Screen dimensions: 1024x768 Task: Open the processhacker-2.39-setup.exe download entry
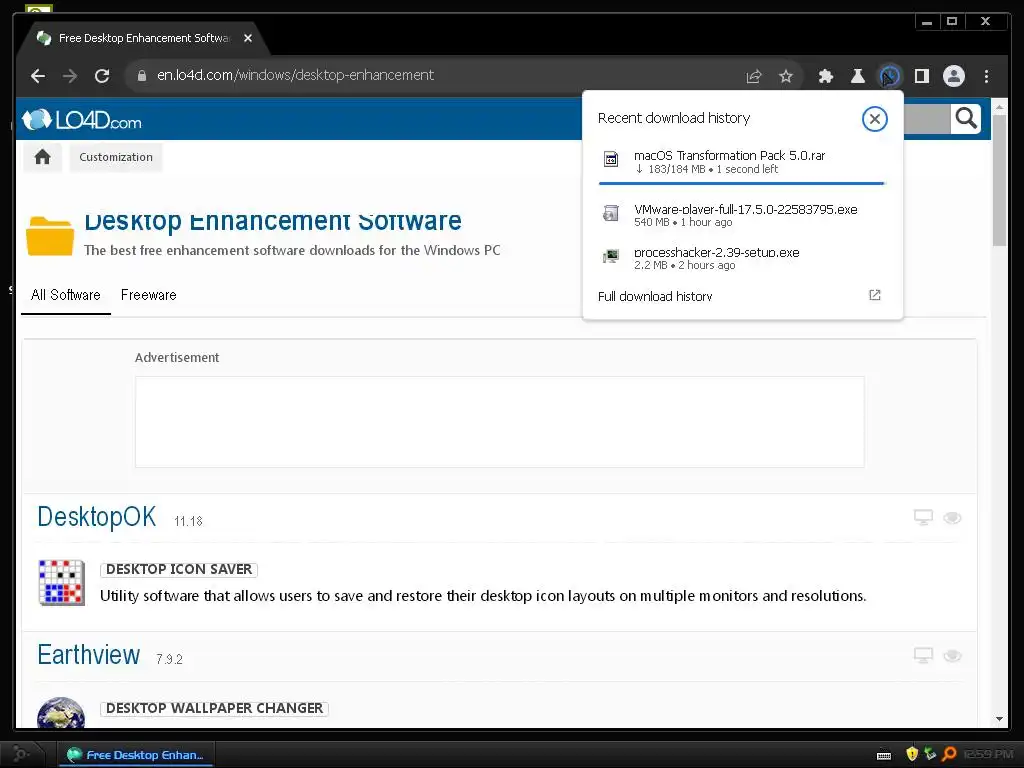(x=741, y=259)
